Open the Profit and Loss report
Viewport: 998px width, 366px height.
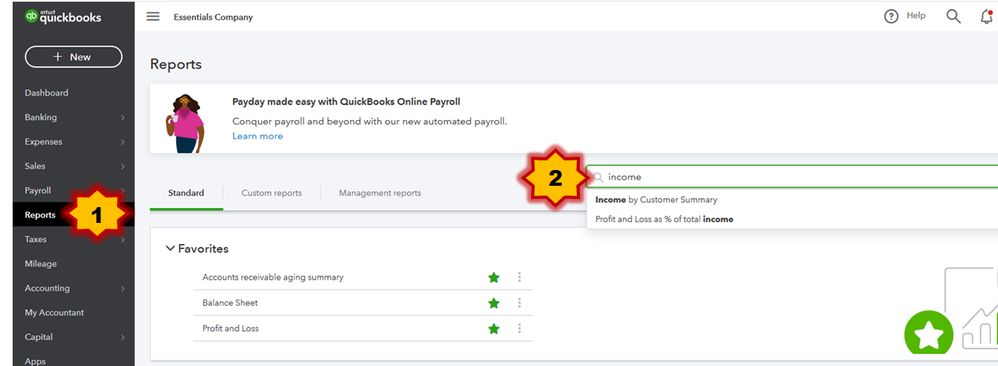pos(230,329)
